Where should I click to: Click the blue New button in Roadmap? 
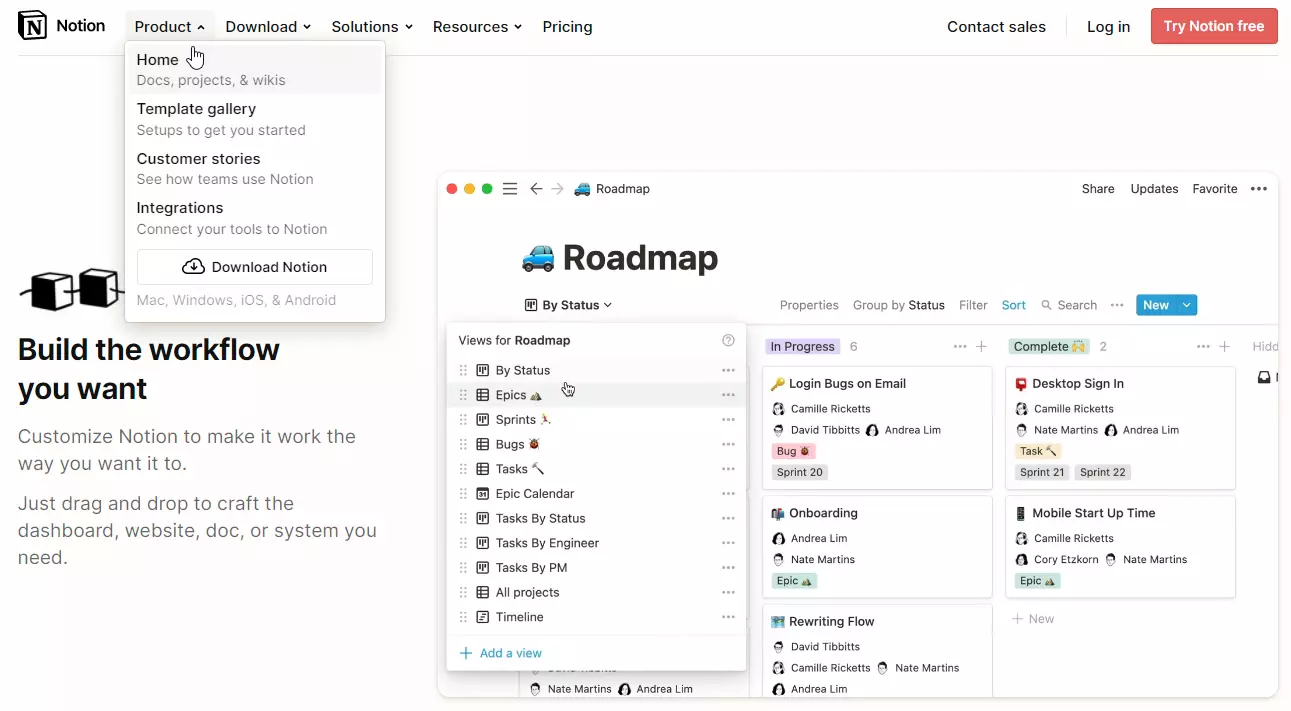pyautogui.click(x=1156, y=305)
